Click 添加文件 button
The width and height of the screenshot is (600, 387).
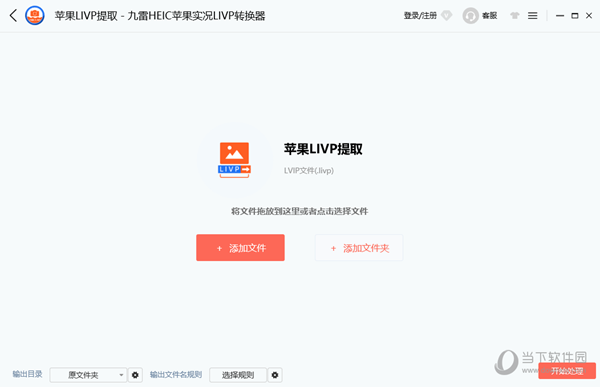[240, 248]
